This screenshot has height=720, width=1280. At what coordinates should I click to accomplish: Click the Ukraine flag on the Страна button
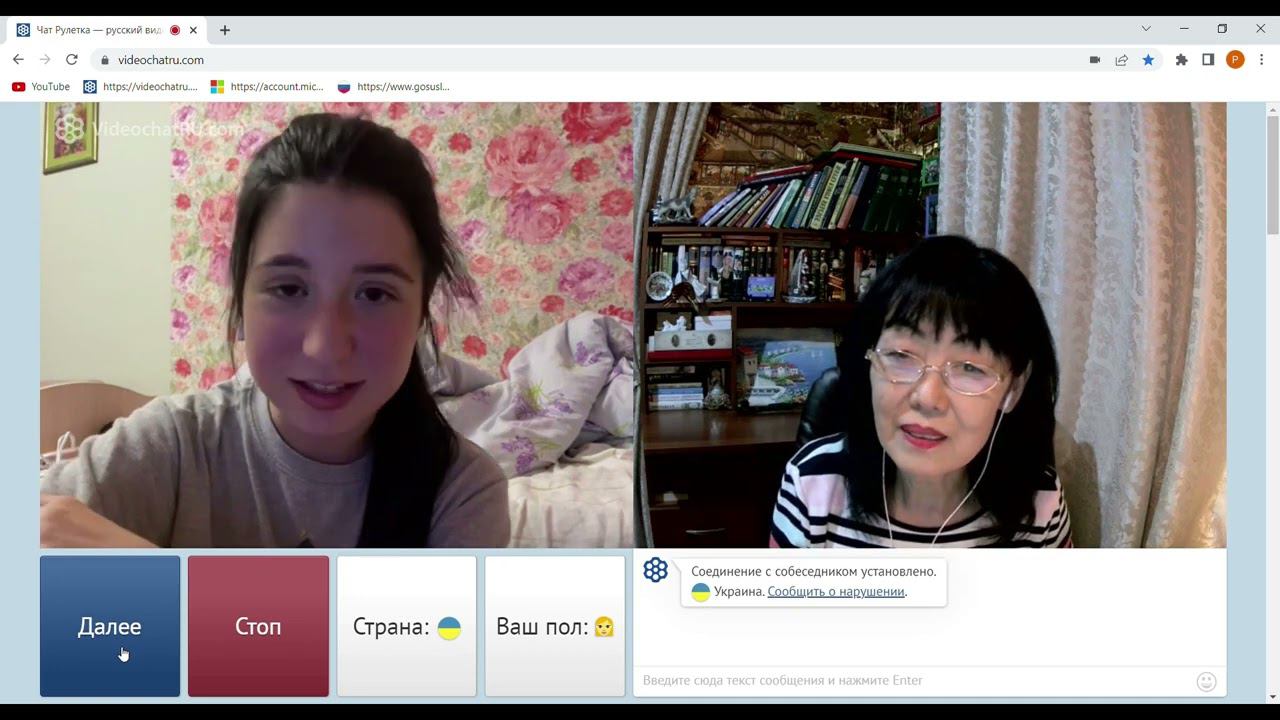pyautogui.click(x=449, y=628)
